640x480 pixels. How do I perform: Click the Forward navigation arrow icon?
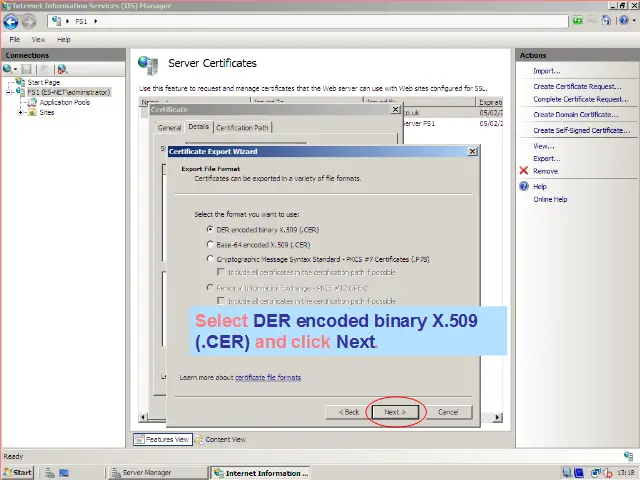29,22
